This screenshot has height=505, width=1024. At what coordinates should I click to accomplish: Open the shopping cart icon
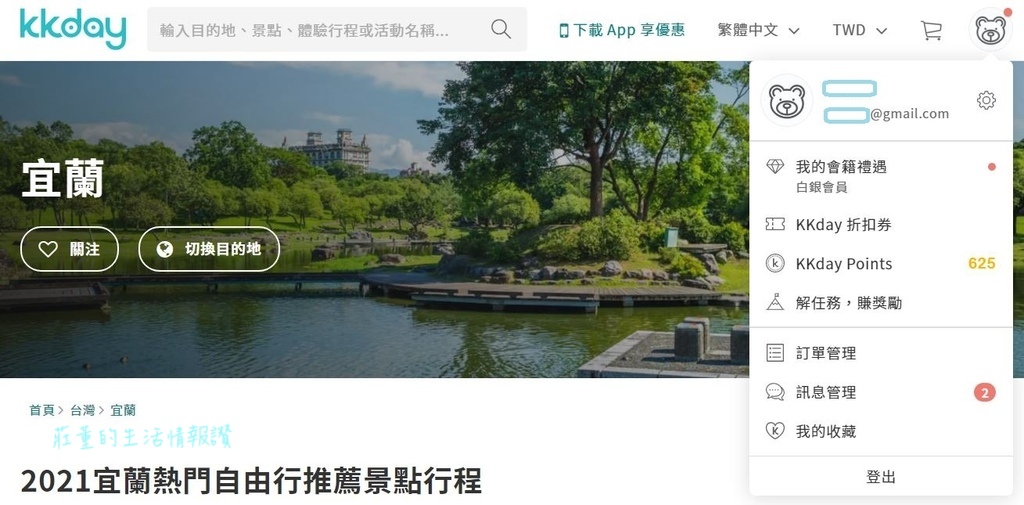[931, 30]
